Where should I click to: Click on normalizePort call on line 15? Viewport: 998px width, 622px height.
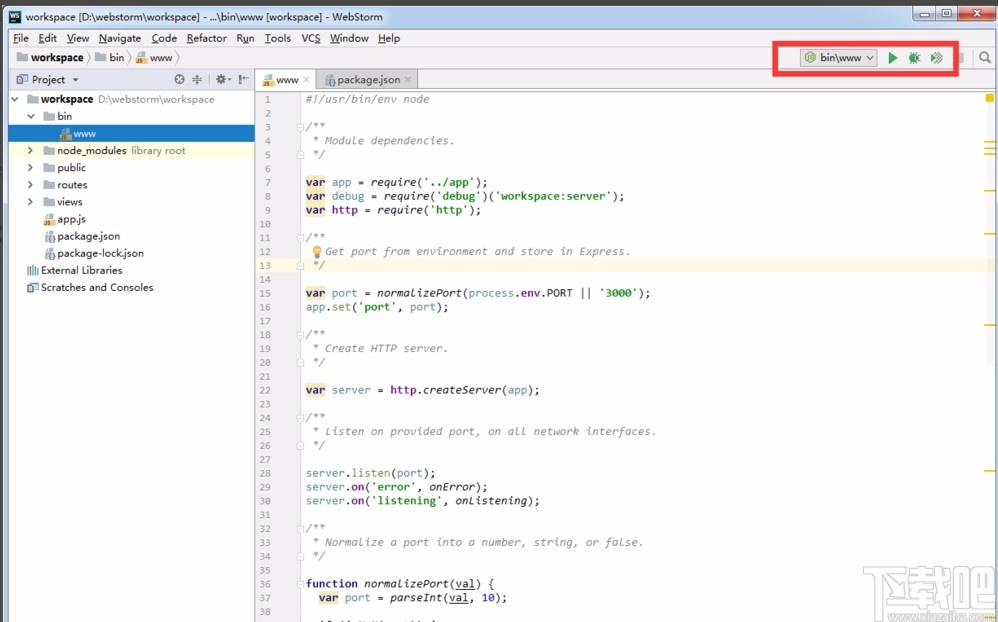[x=419, y=293]
